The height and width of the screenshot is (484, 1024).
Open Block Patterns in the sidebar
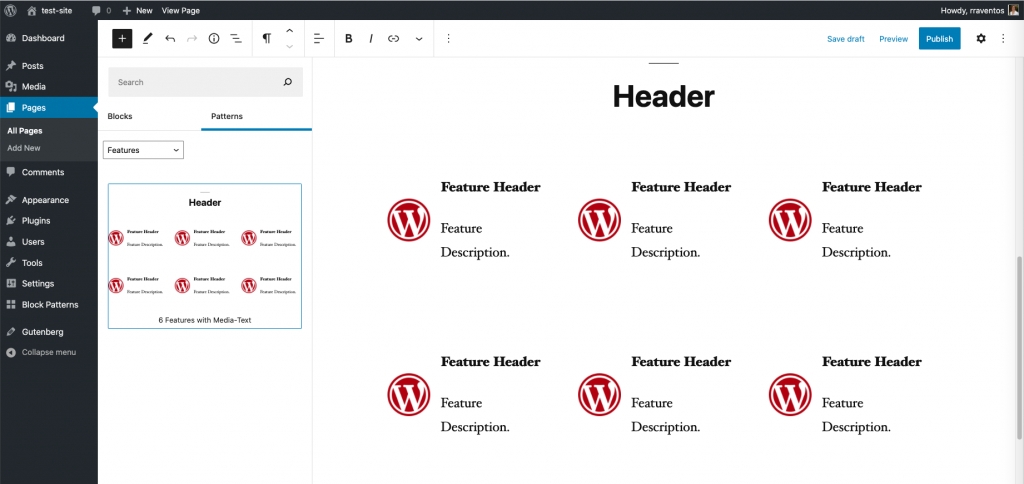[49, 304]
